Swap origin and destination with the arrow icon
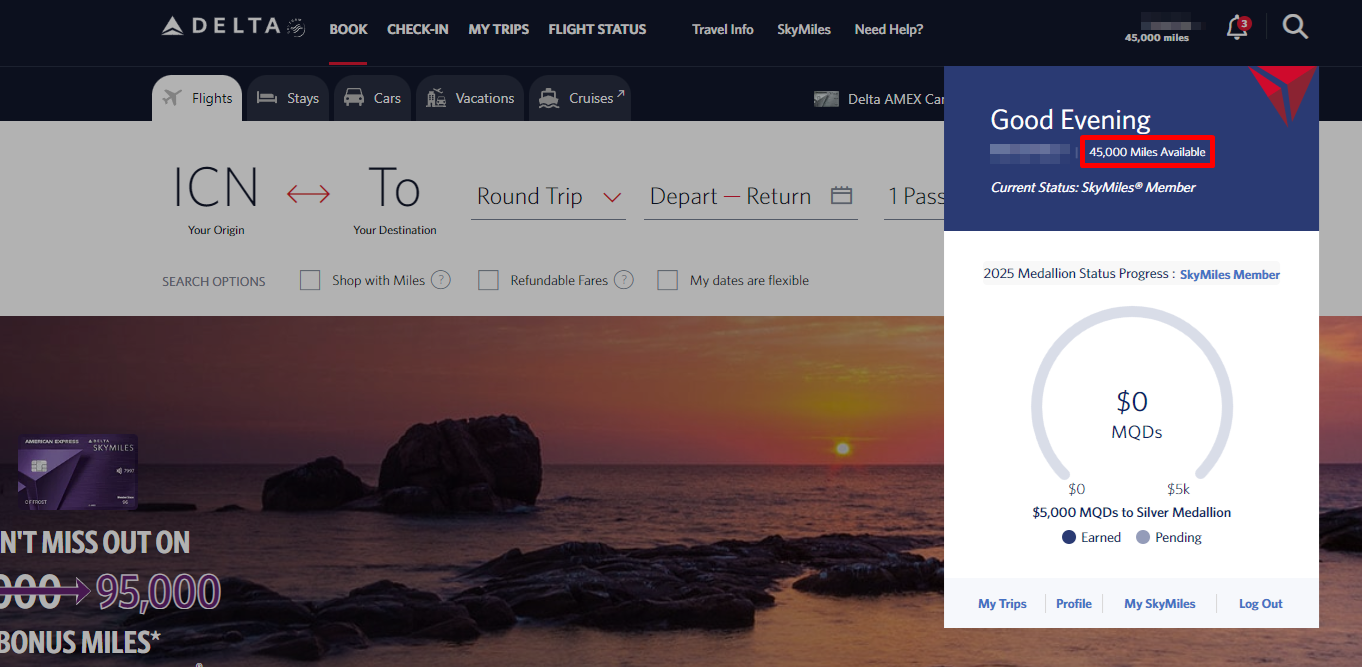This screenshot has width=1362, height=667. coord(308,194)
